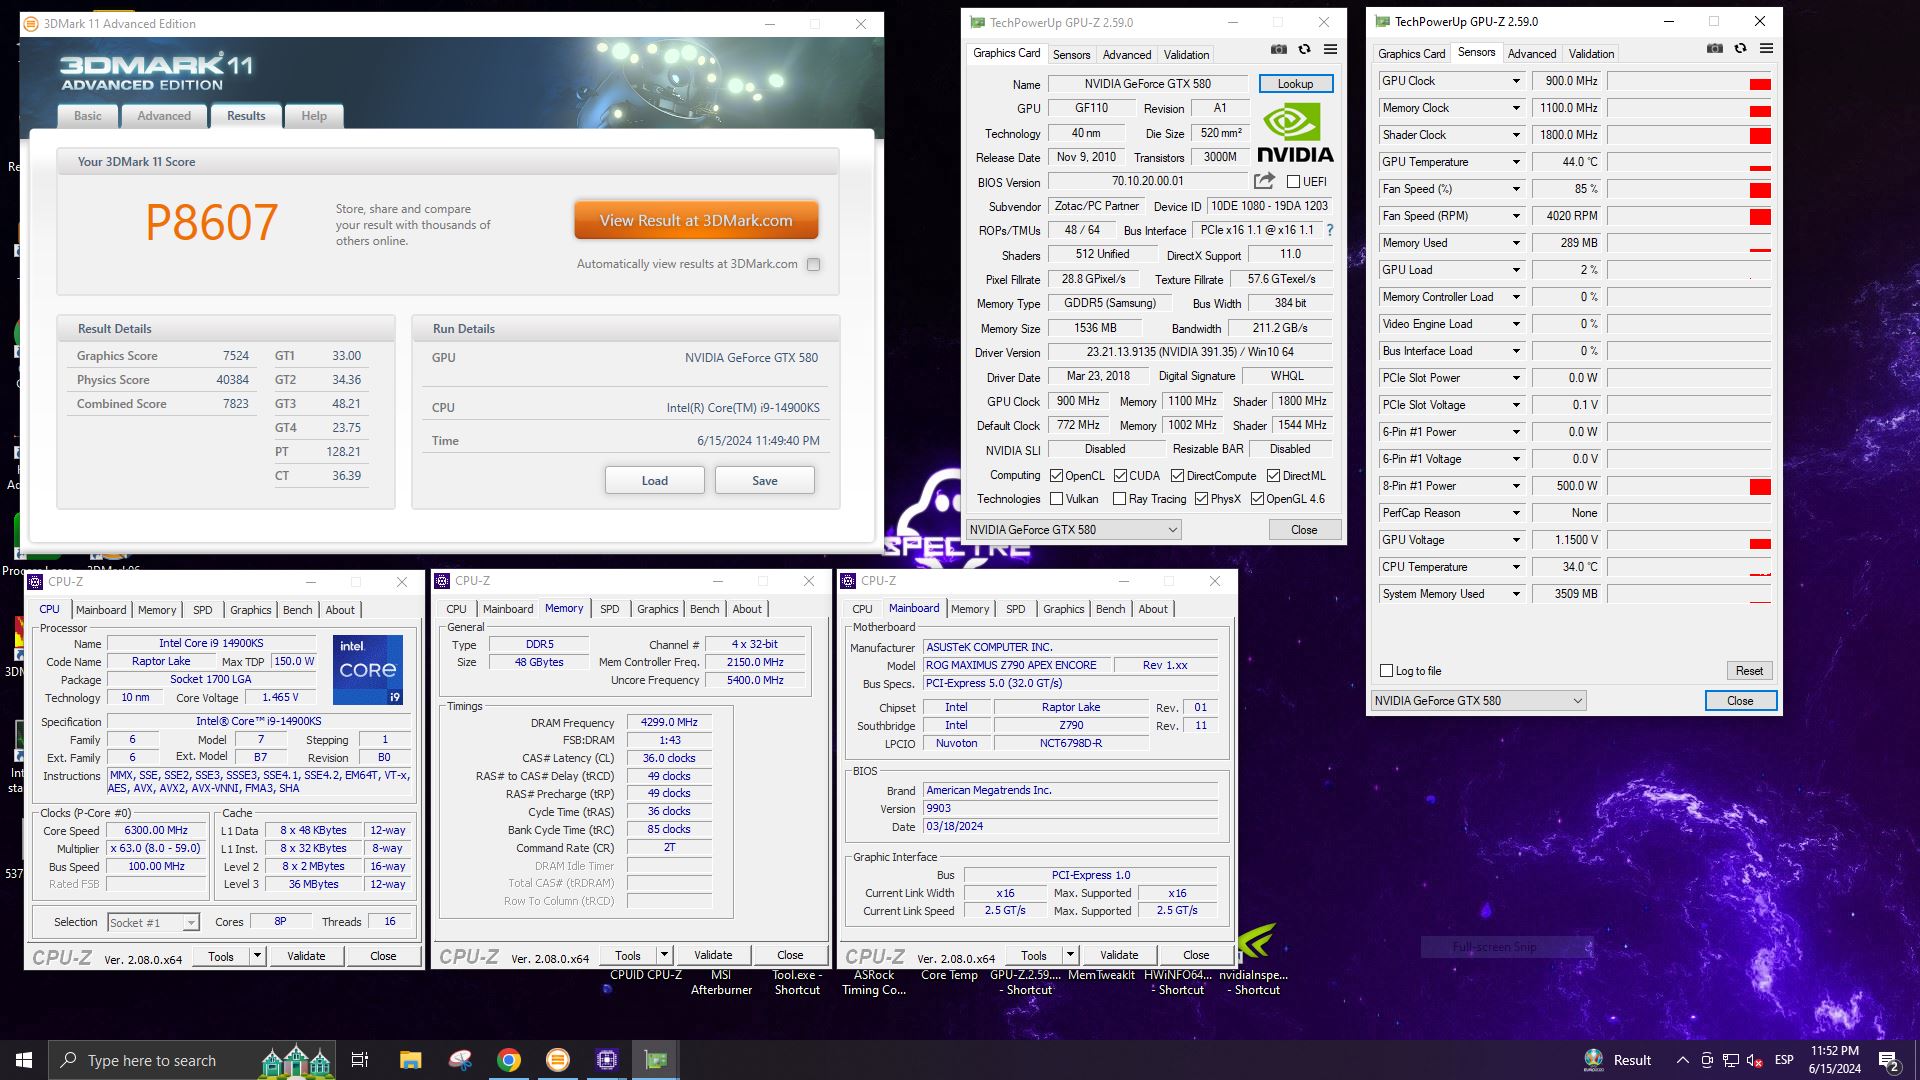The image size is (1920, 1080).
Task: Click the muted volume tray icon
Action: point(1754,1060)
